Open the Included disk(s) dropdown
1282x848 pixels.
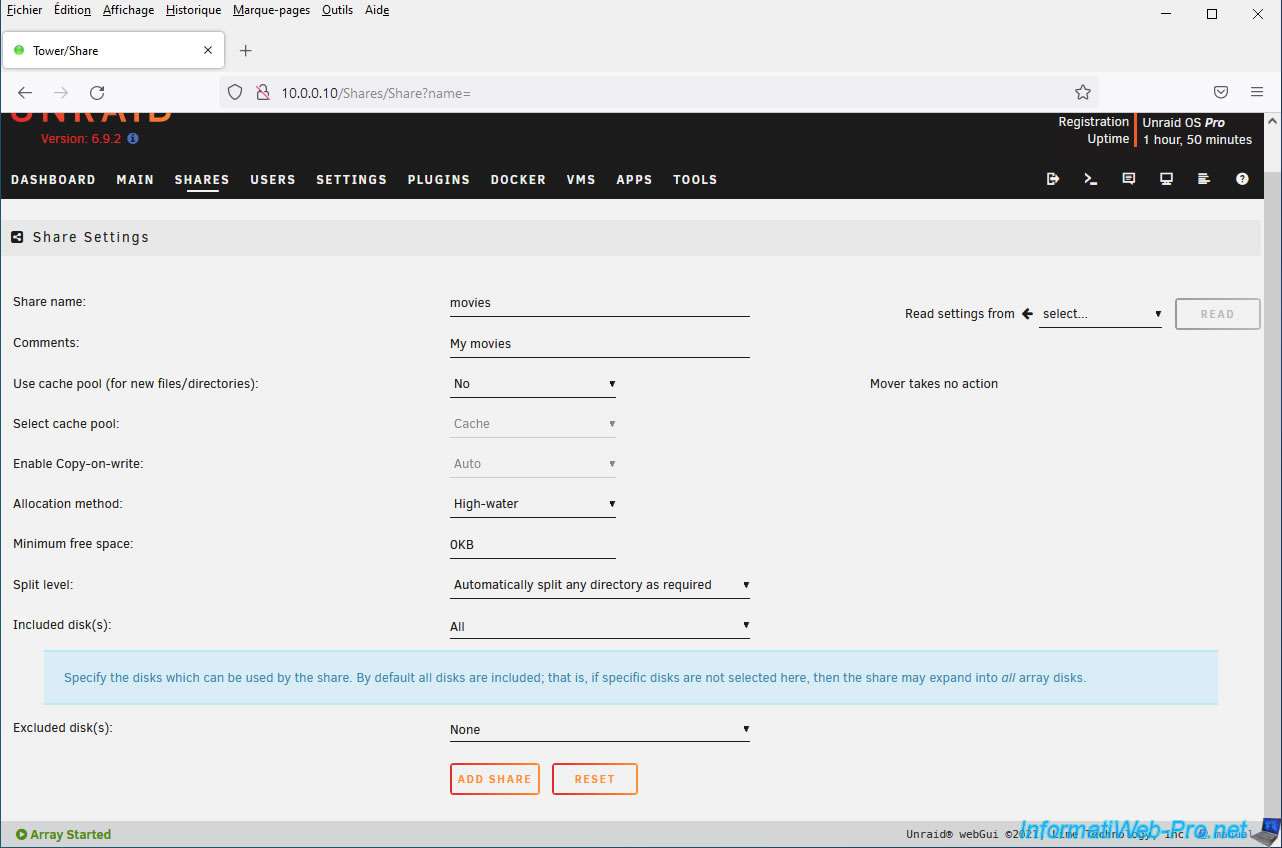click(599, 627)
